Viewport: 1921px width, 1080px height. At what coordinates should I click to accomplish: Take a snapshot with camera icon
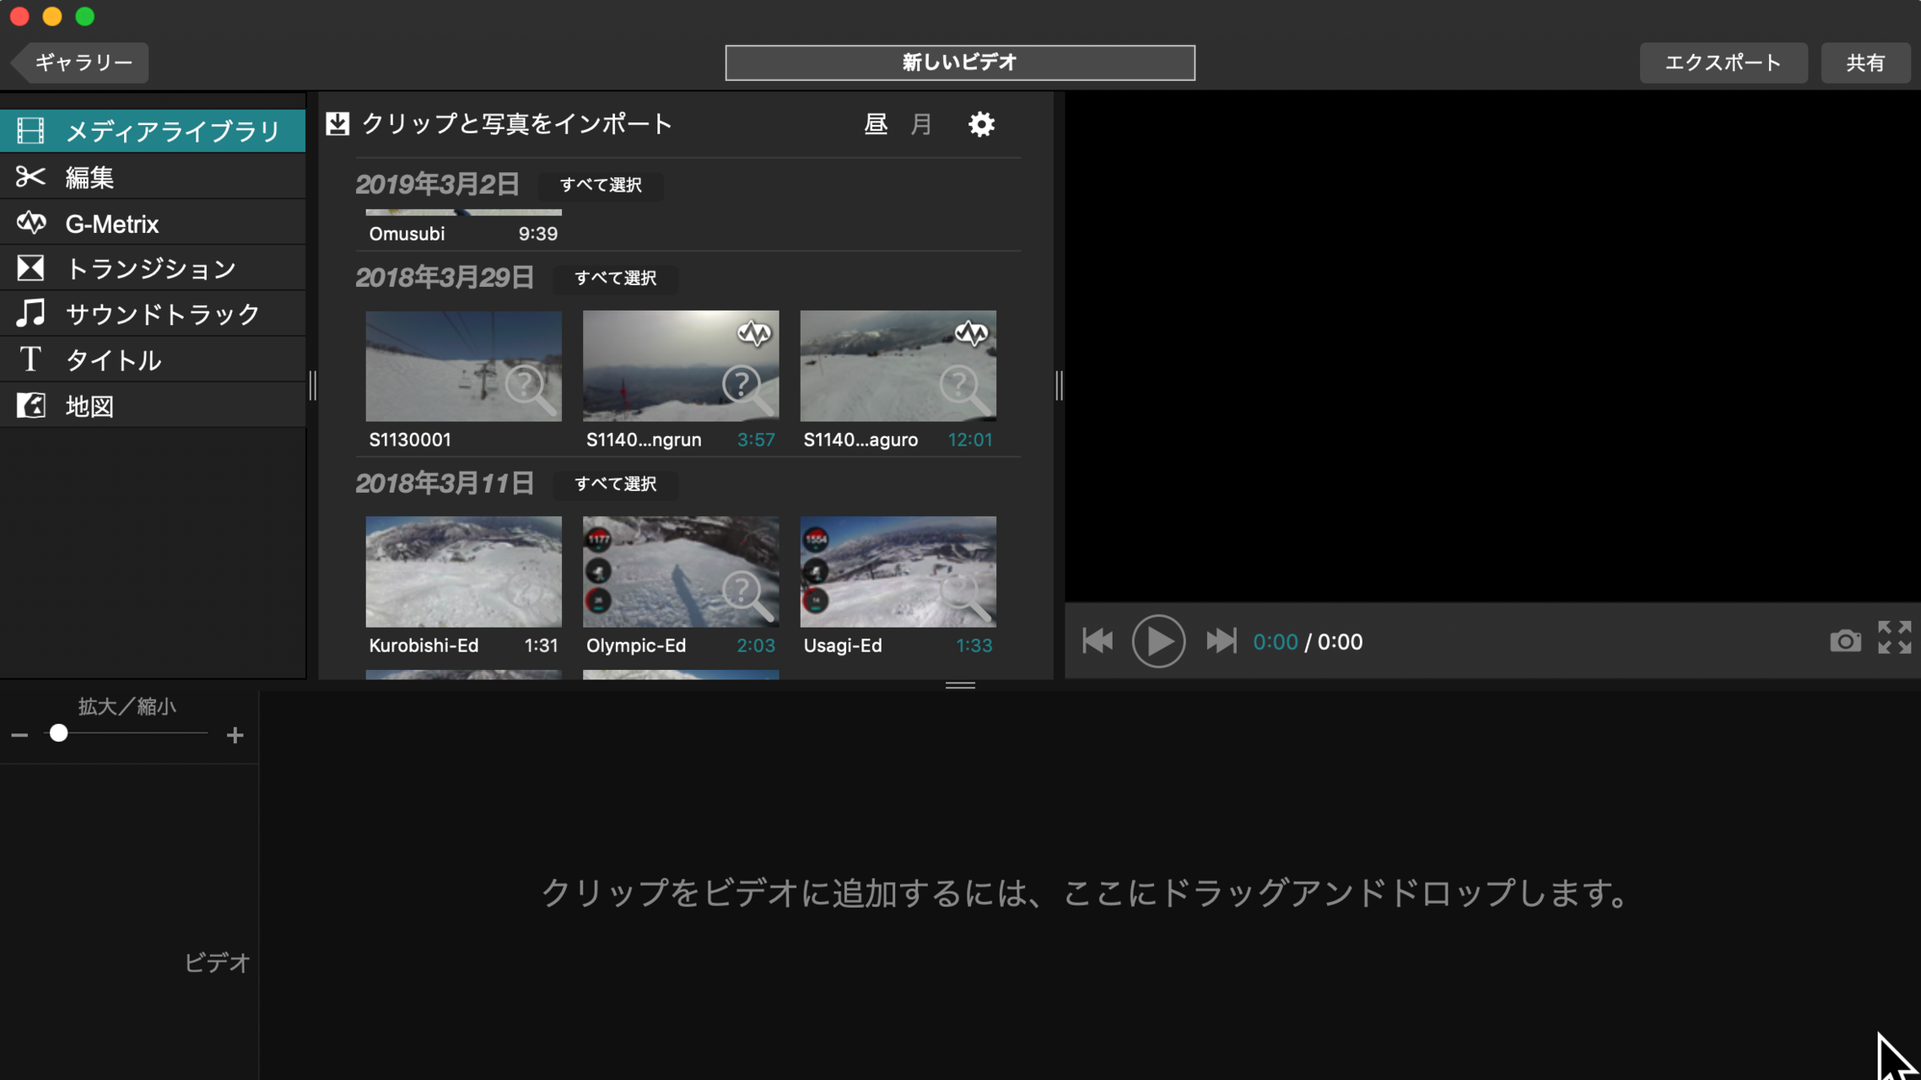pyautogui.click(x=1845, y=641)
